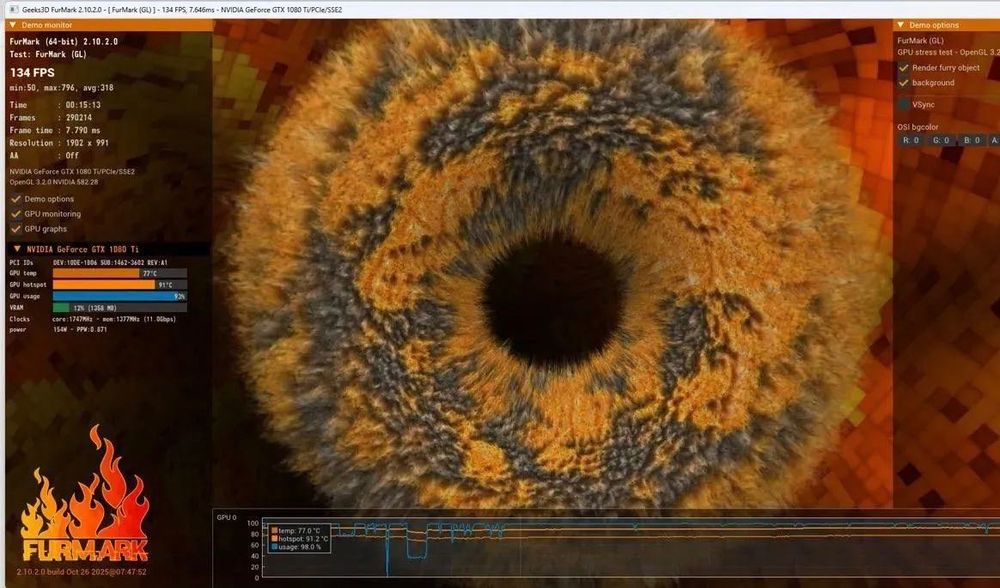
Task: Collapse the right Demo options panel triangle
Action: (901, 25)
